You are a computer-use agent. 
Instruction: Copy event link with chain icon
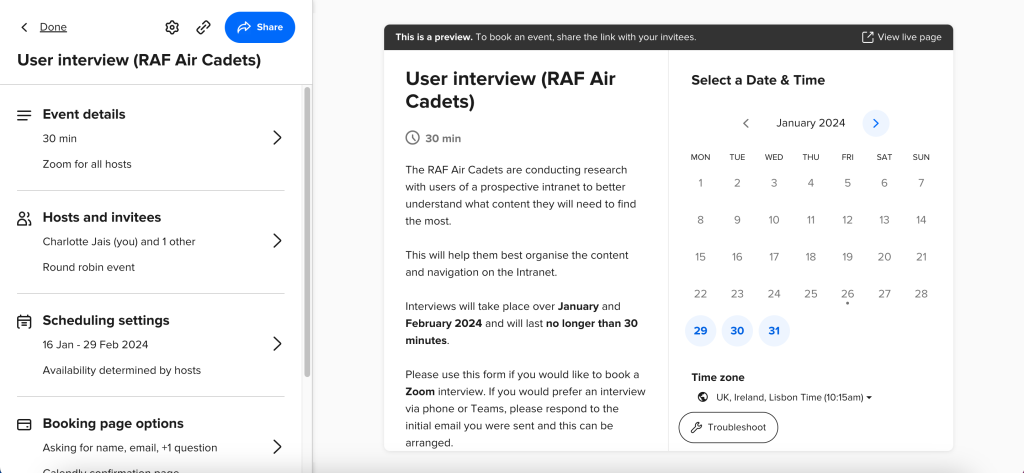[203, 27]
